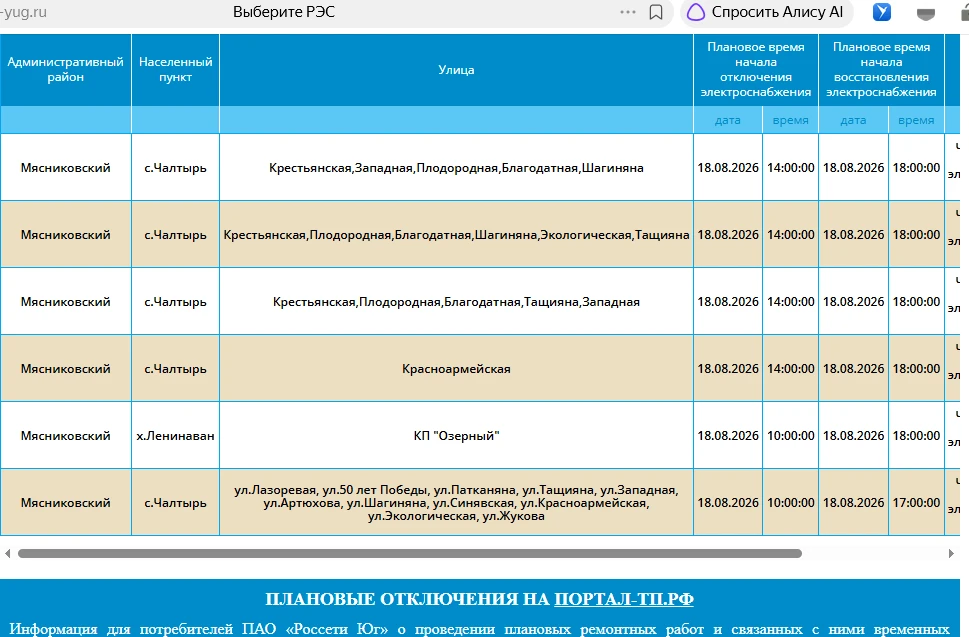This screenshot has width=969, height=637.
Task: Click the 17:00:00 restoration time cell
Action: 916,502
